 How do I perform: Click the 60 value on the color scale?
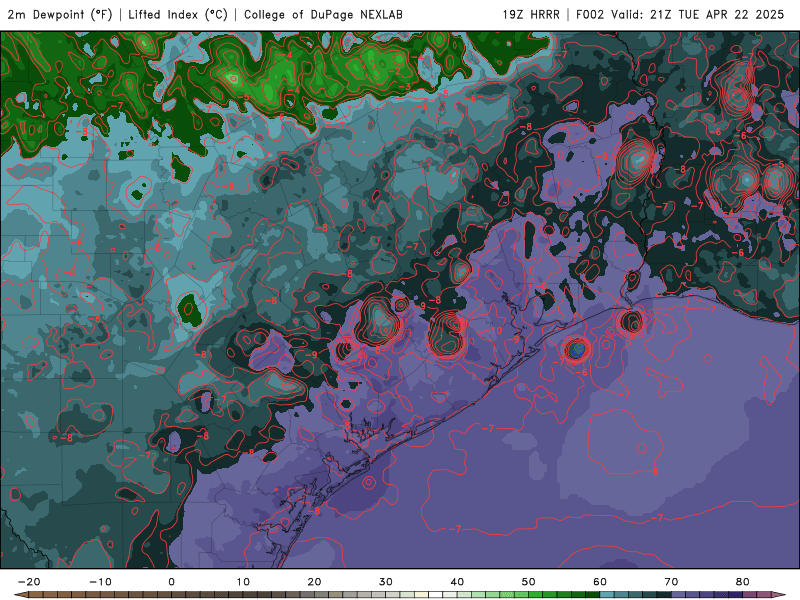point(600,582)
